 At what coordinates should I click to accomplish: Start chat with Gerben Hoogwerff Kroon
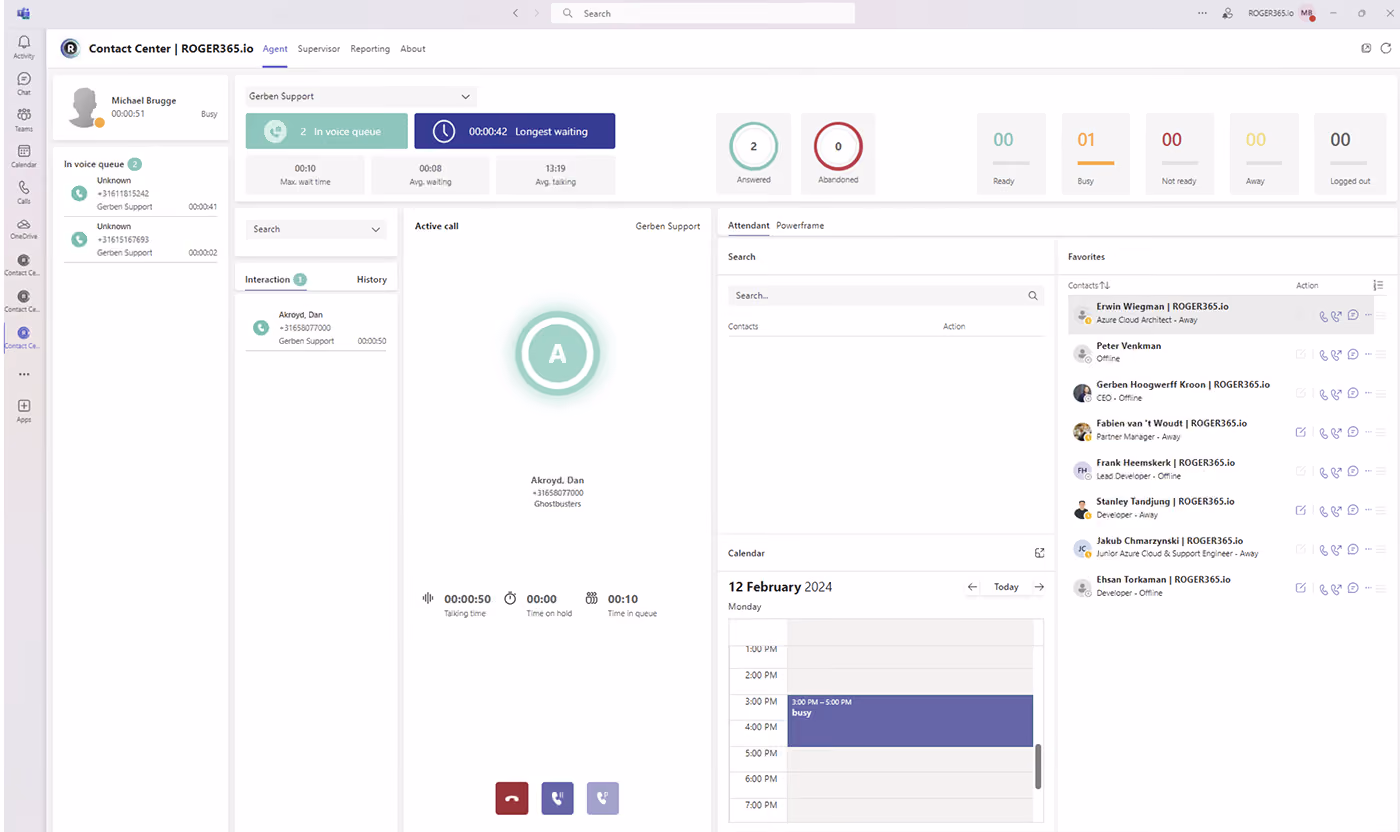(x=1352, y=393)
